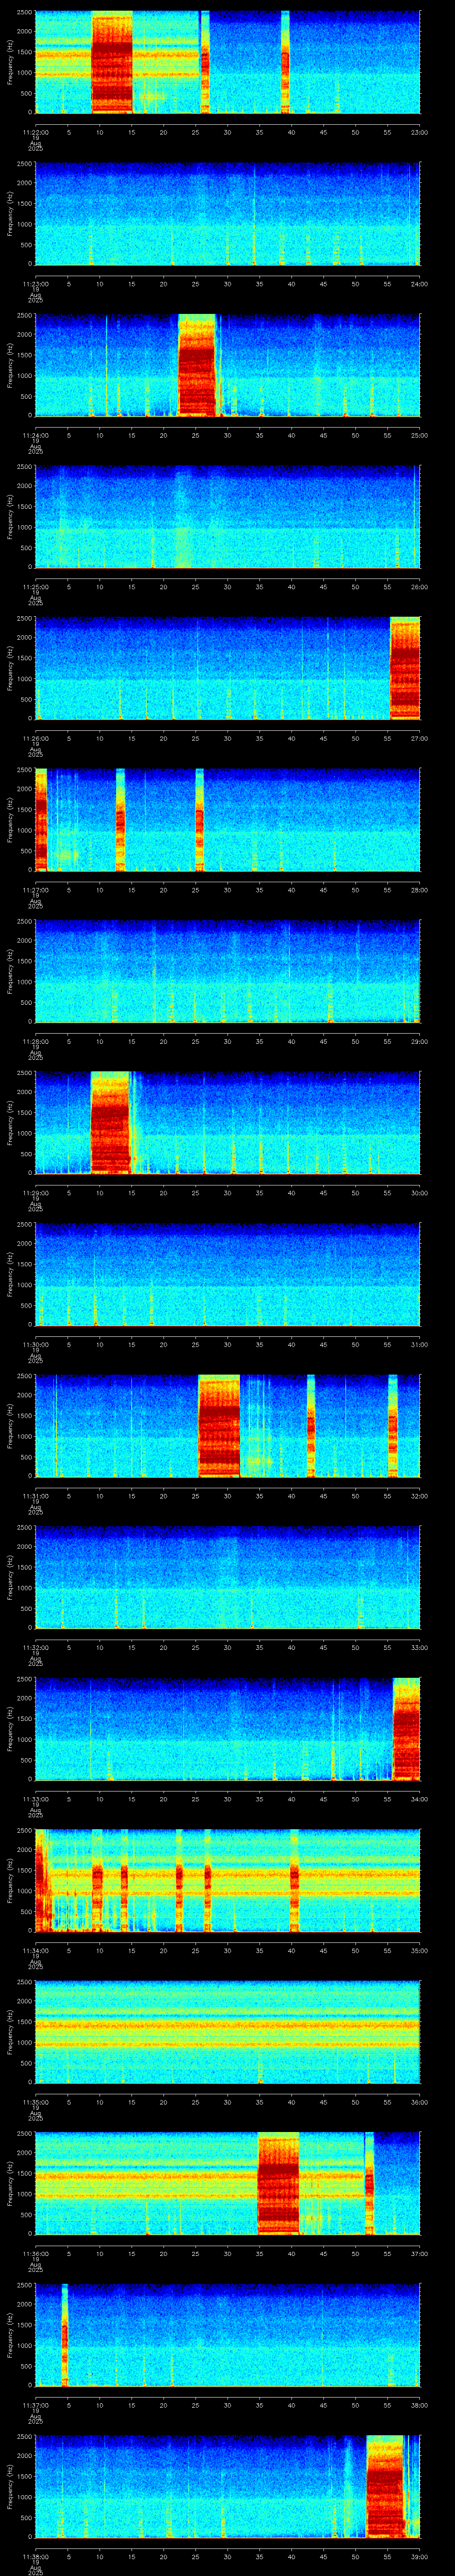Select the red burst ending the 11:33 spectrogram
Screen dimensions: 455x2576
[x=406, y=1729]
